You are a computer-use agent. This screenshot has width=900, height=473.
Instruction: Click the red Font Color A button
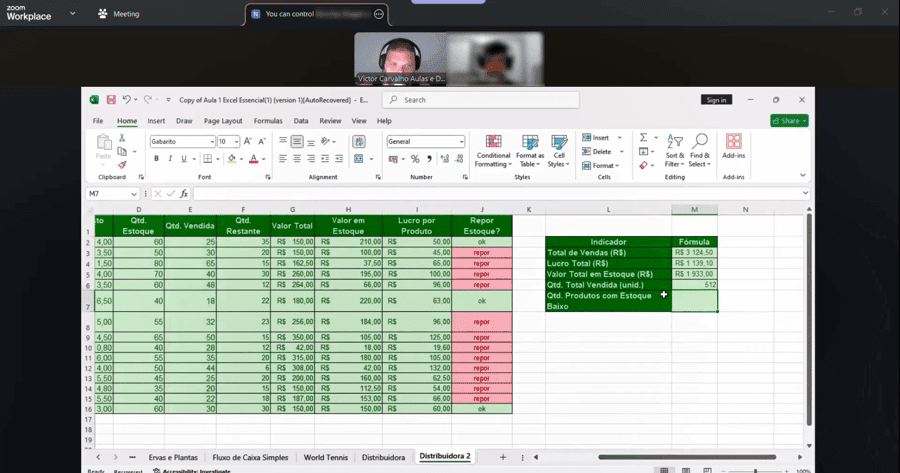(253, 159)
